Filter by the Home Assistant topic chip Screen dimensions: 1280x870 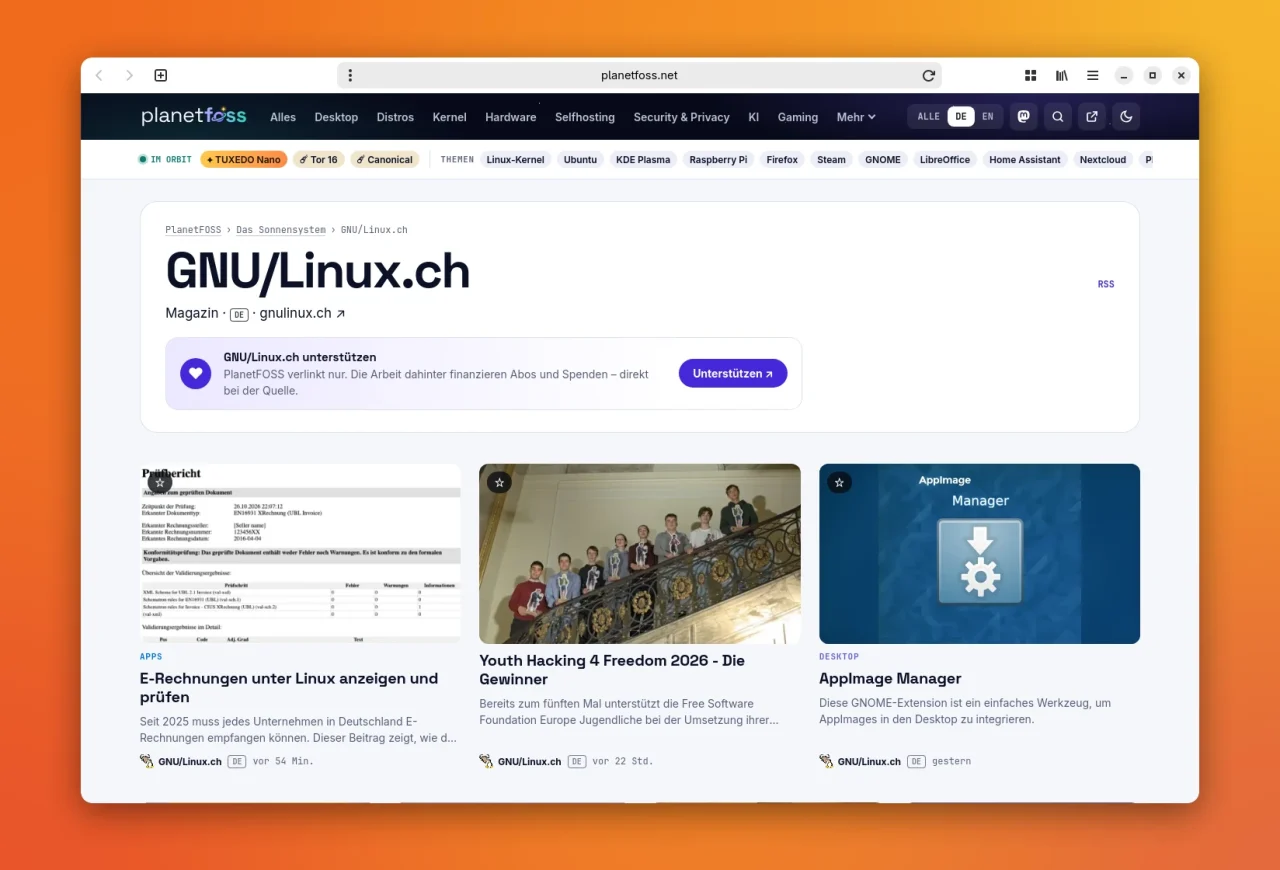[x=1026, y=160]
